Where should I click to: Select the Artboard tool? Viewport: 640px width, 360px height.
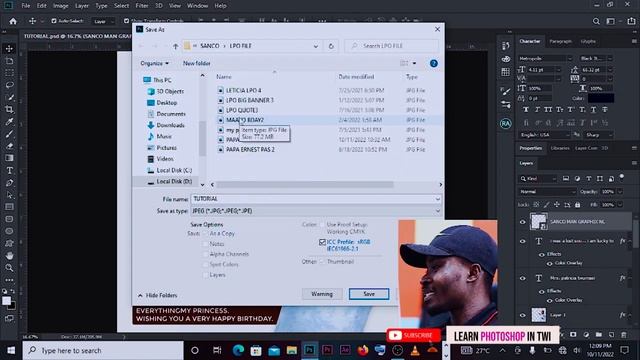(9, 61)
